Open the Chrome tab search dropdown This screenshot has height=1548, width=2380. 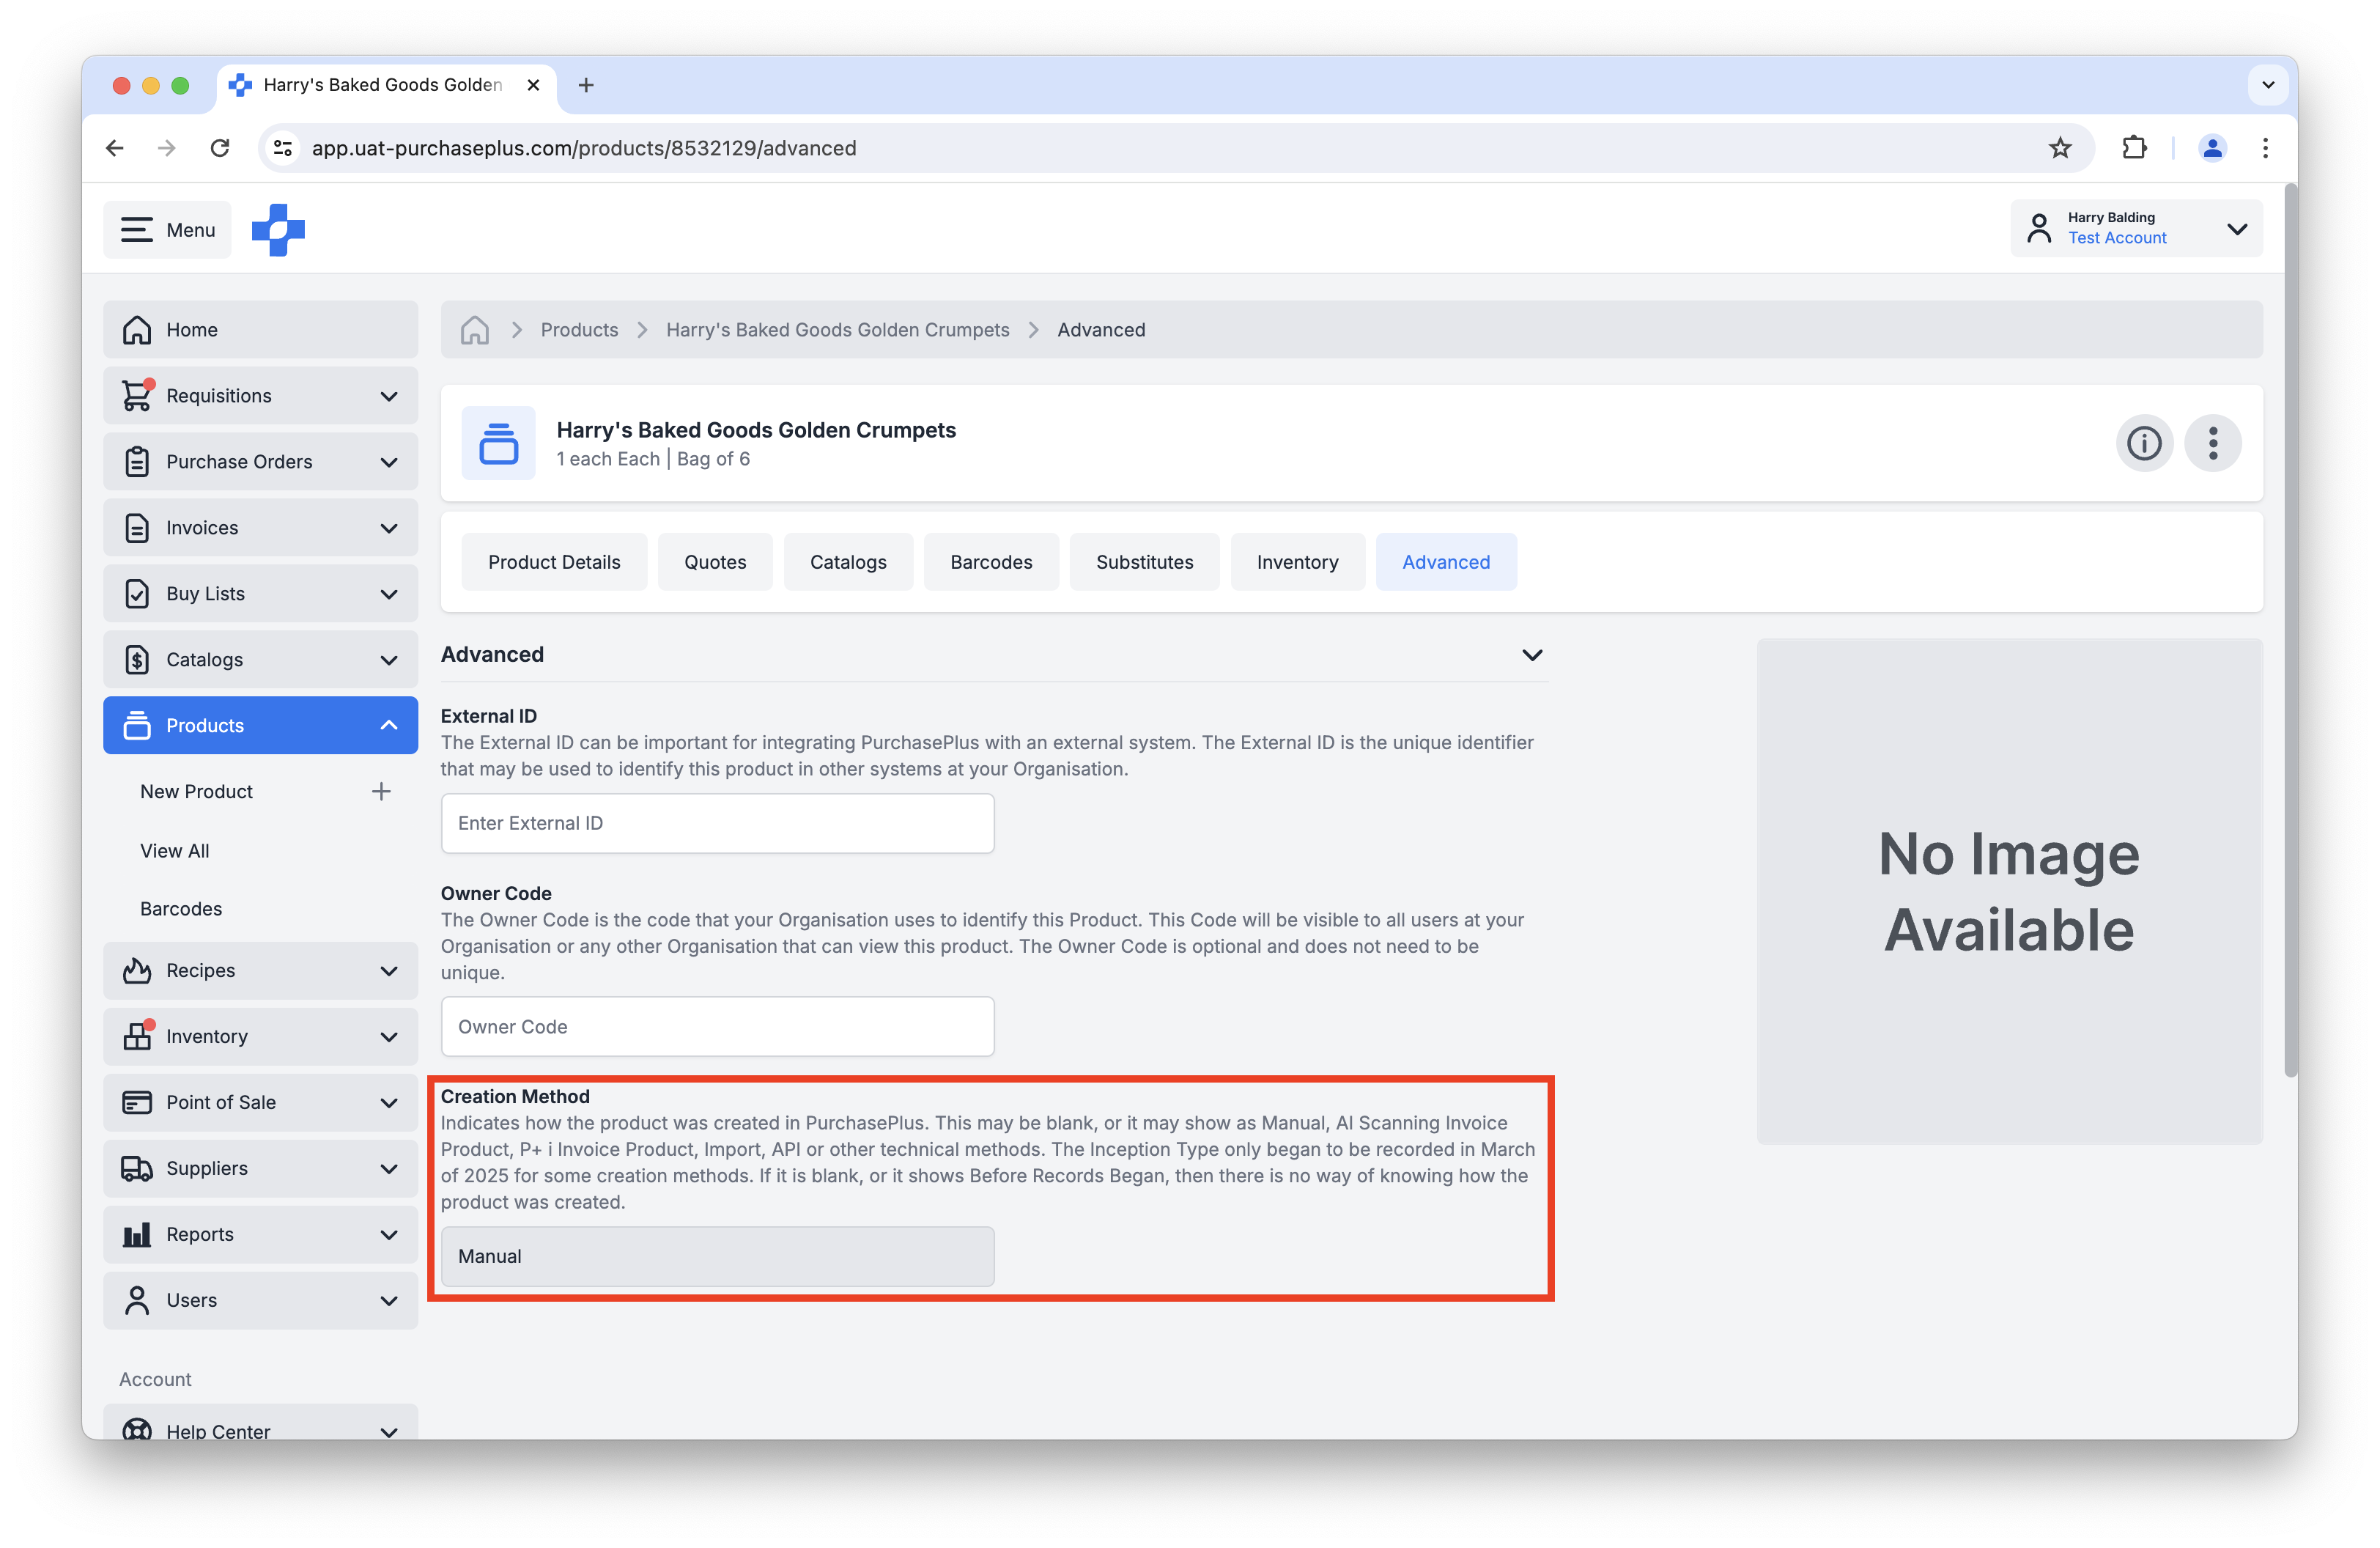(x=2268, y=85)
